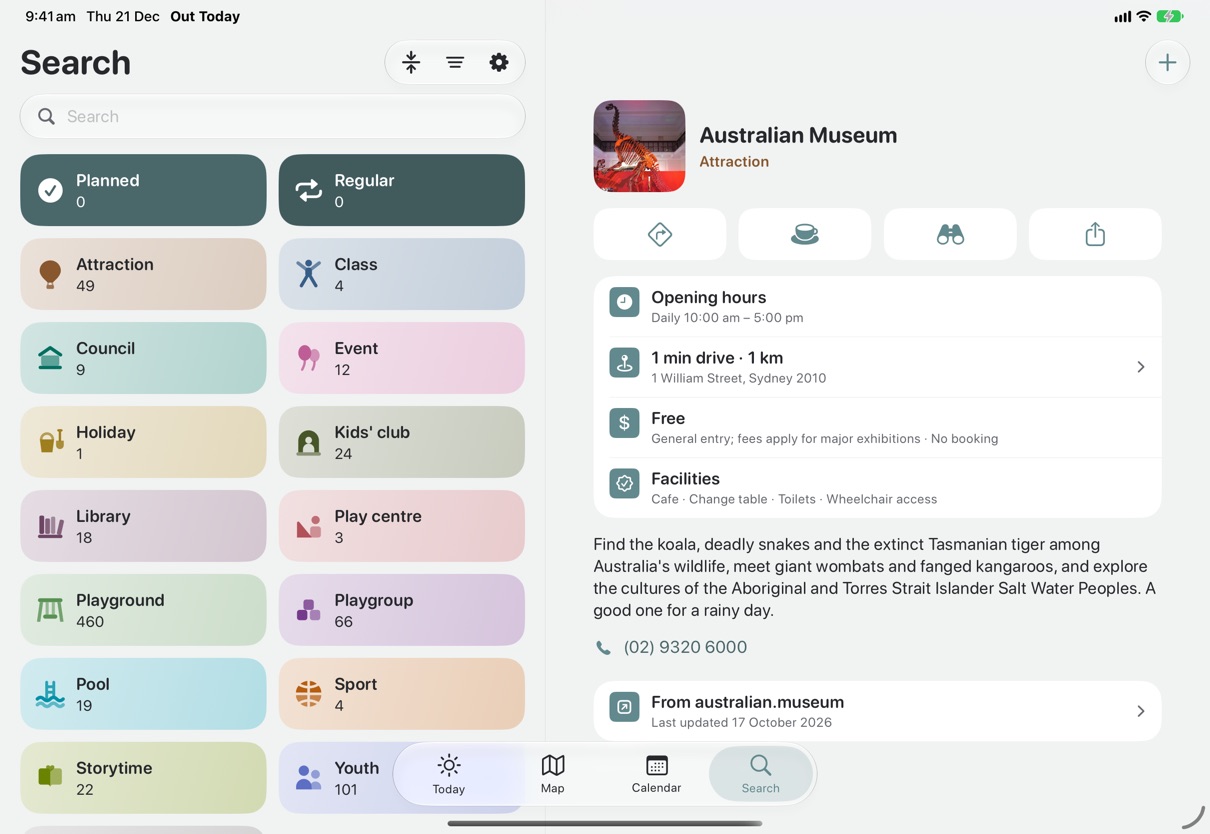Tap the phone icon

pyautogui.click(x=603, y=648)
